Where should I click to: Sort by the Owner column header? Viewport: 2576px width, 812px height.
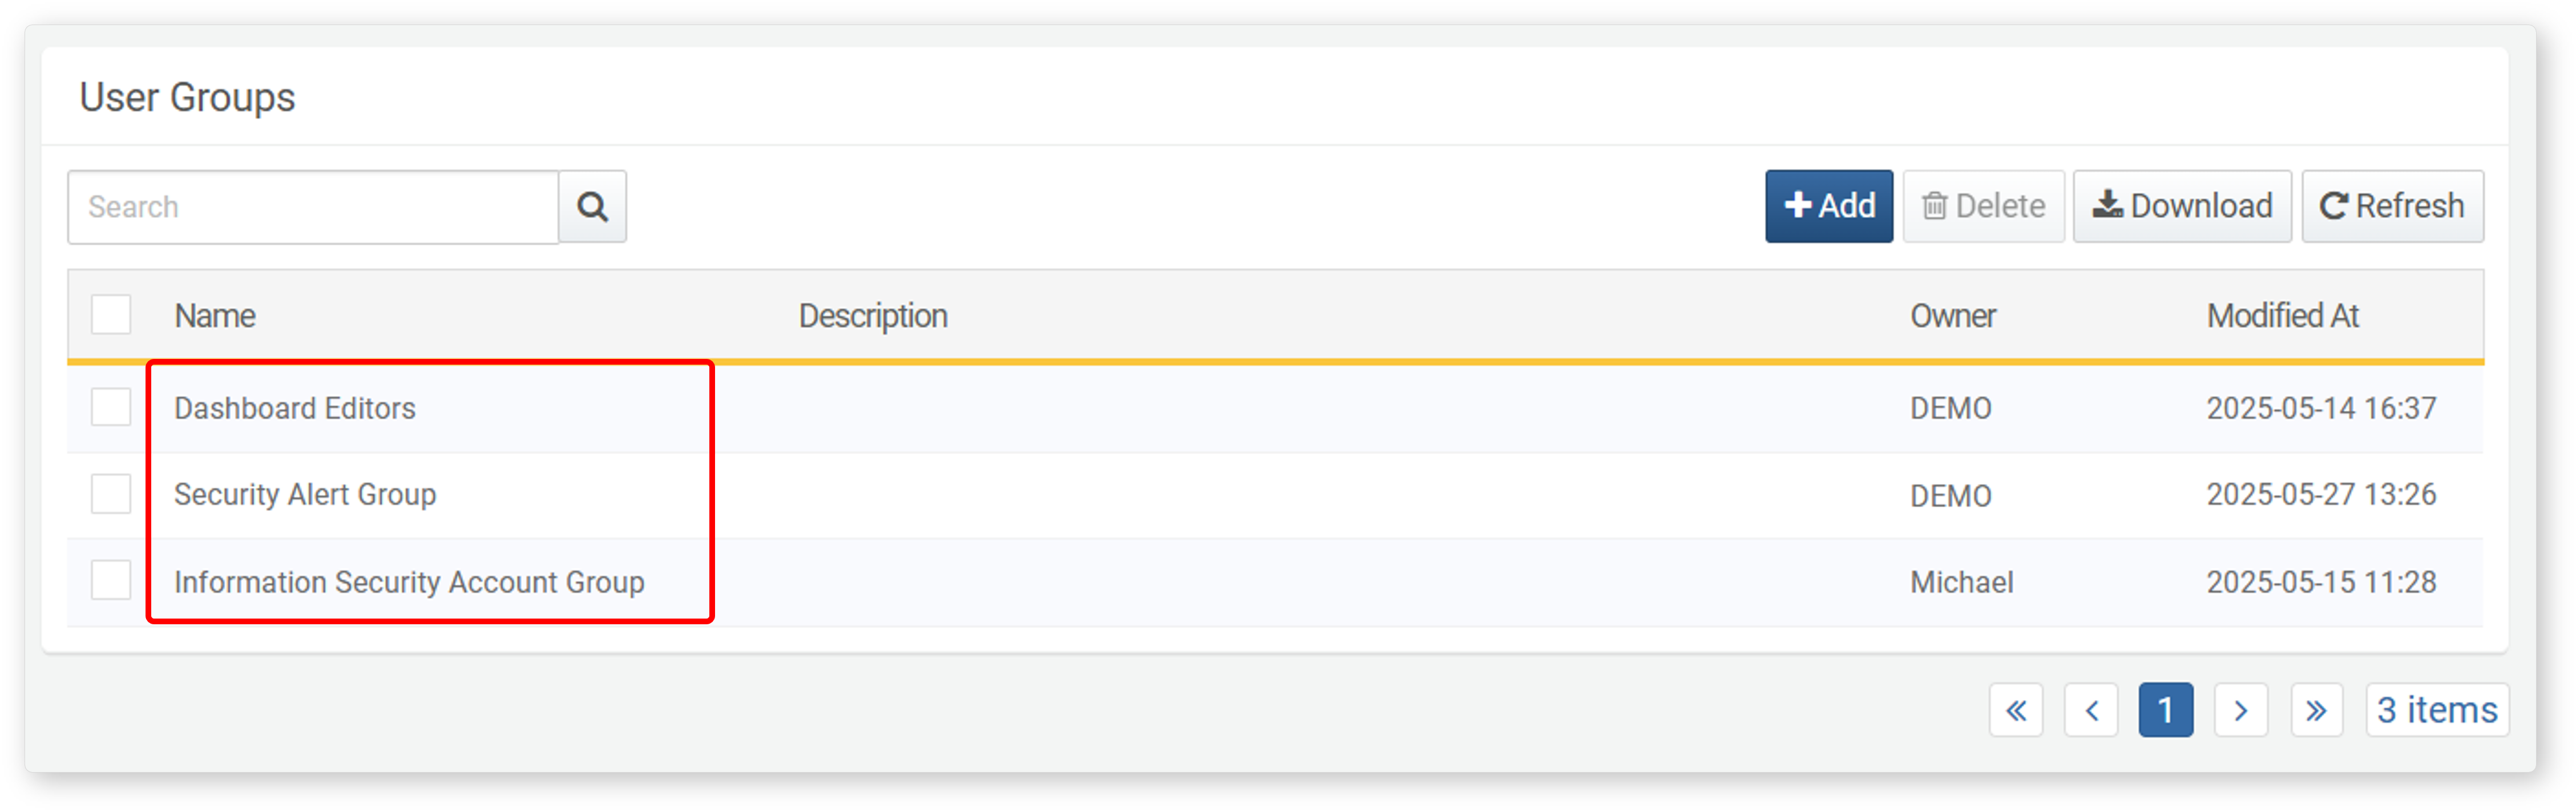[x=1953, y=316]
